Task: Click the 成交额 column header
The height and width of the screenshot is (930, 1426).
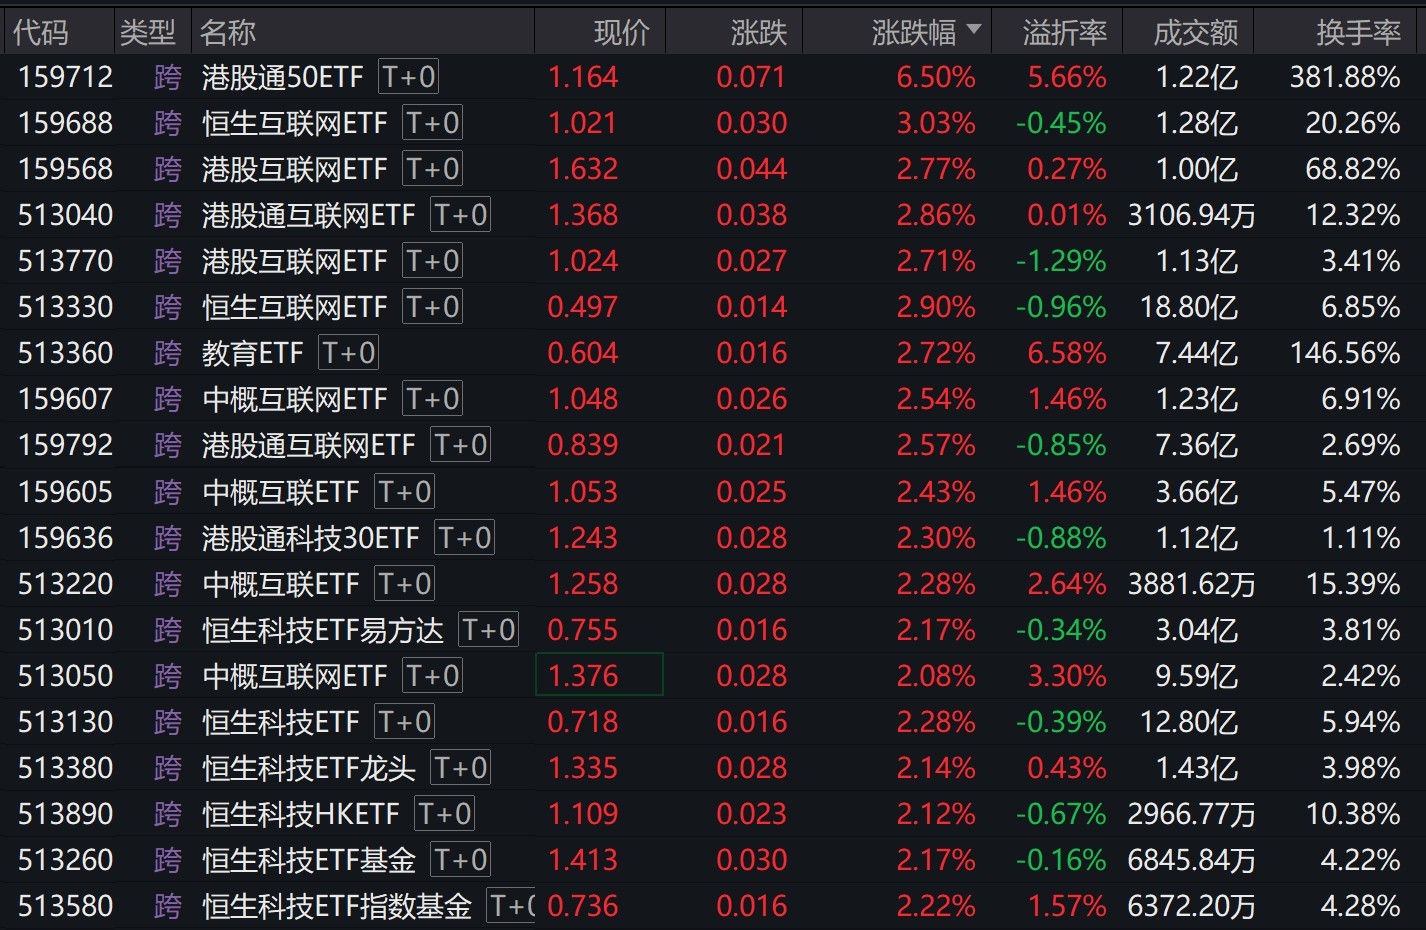Action: coord(1195,33)
